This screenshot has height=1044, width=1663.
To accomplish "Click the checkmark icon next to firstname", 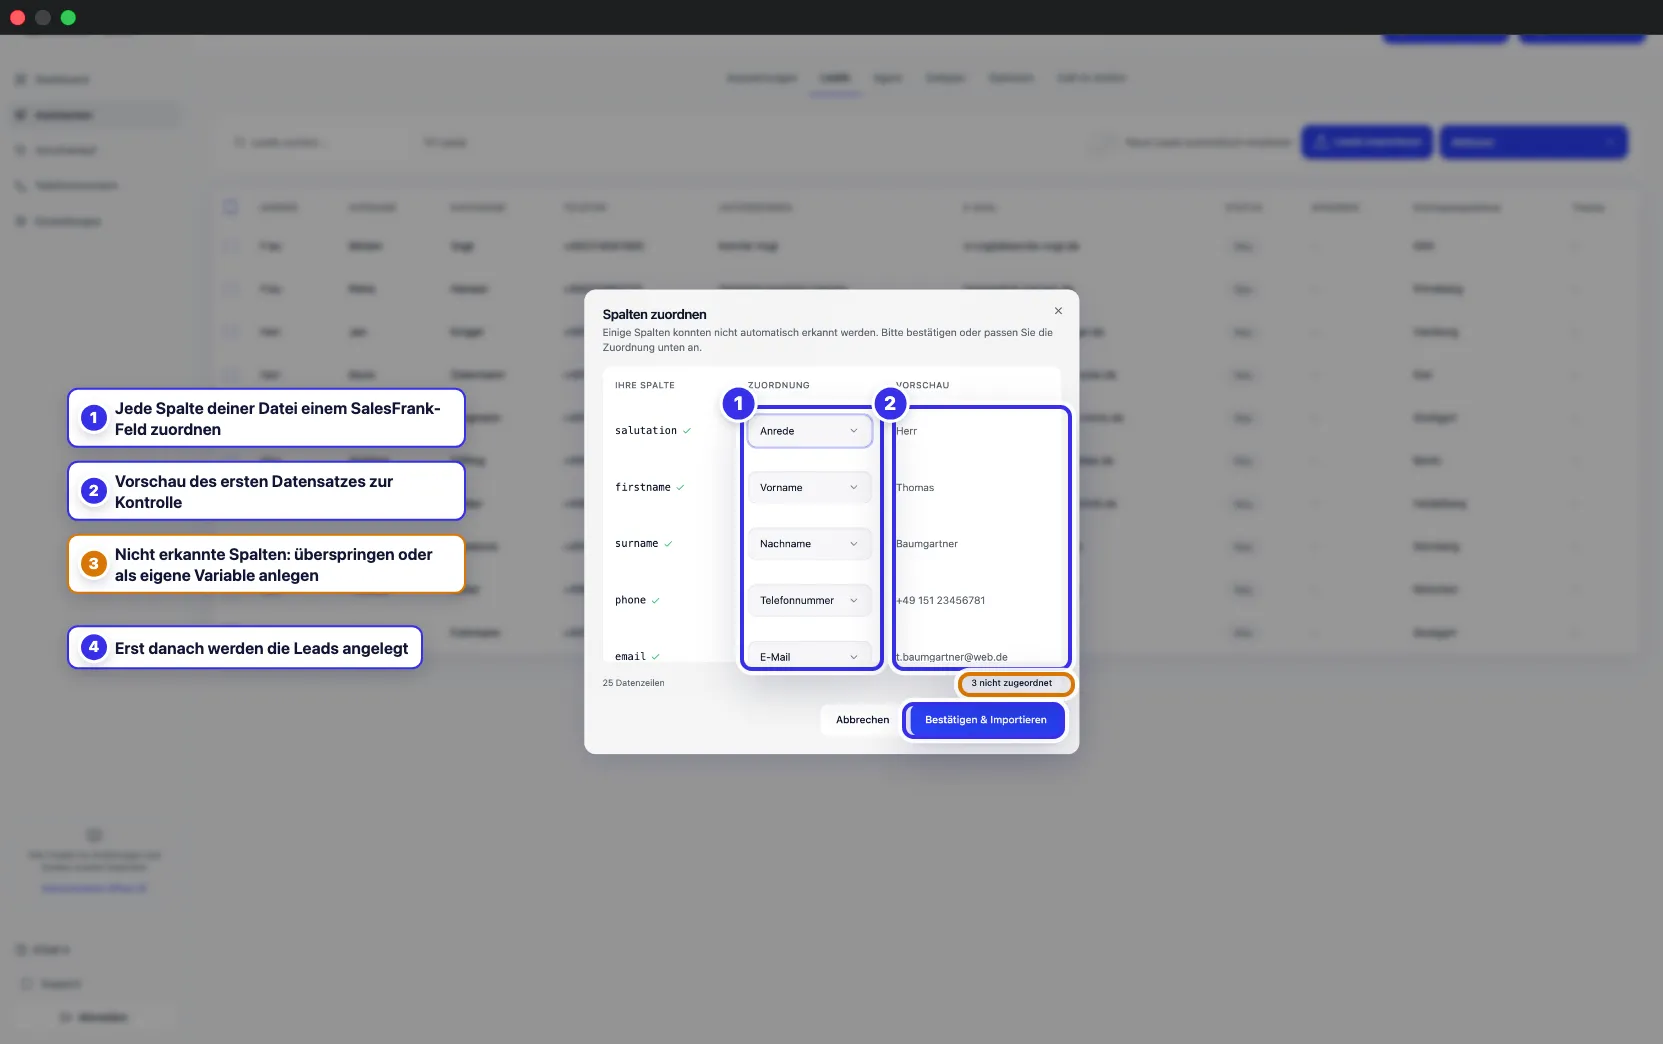I will click(x=680, y=487).
